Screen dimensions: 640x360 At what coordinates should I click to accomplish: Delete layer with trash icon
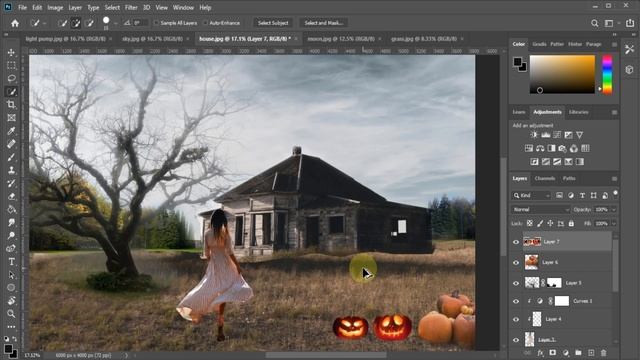click(x=604, y=353)
